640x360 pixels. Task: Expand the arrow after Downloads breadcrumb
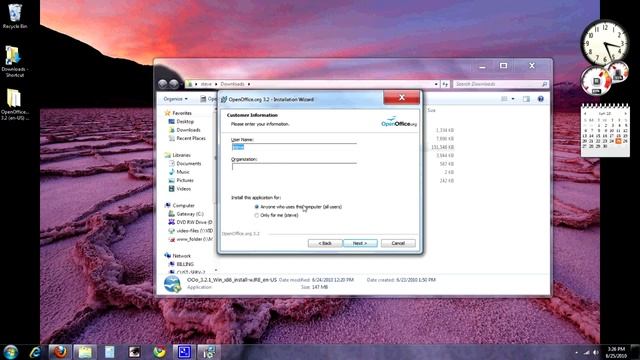(249, 84)
